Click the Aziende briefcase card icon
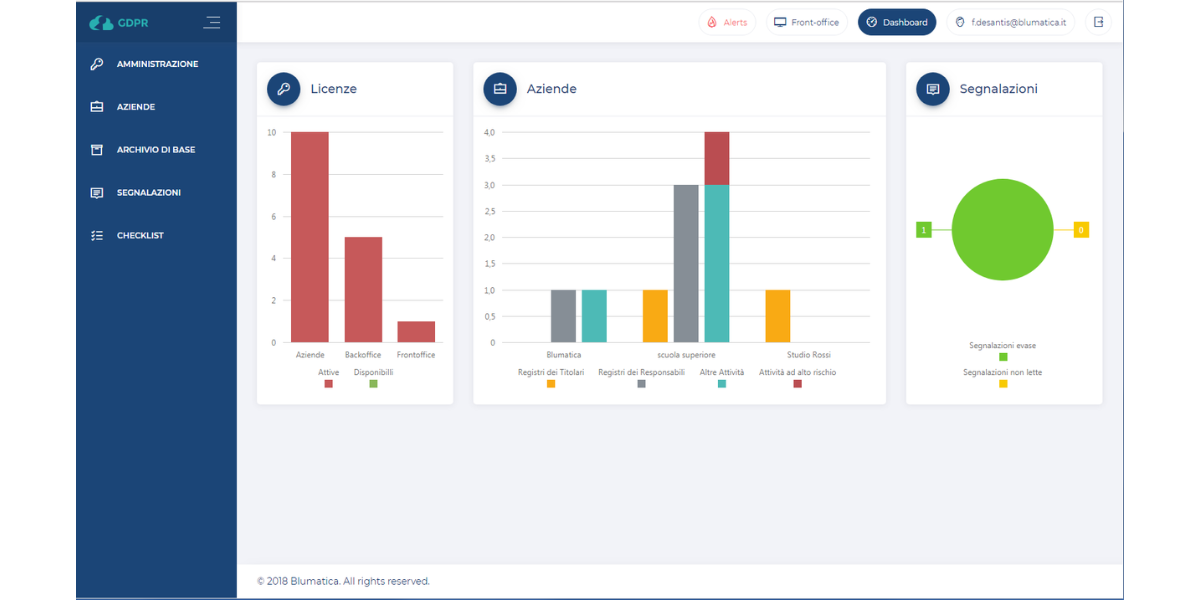 (x=500, y=89)
